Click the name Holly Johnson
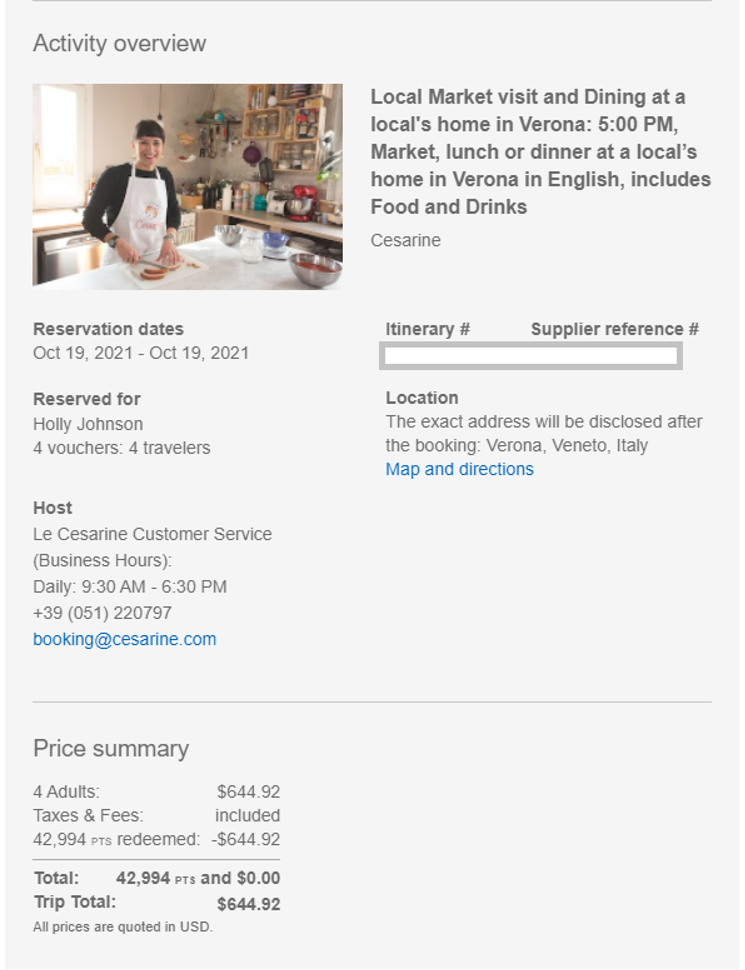The image size is (745, 970). pyautogui.click(x=88, y=424)
